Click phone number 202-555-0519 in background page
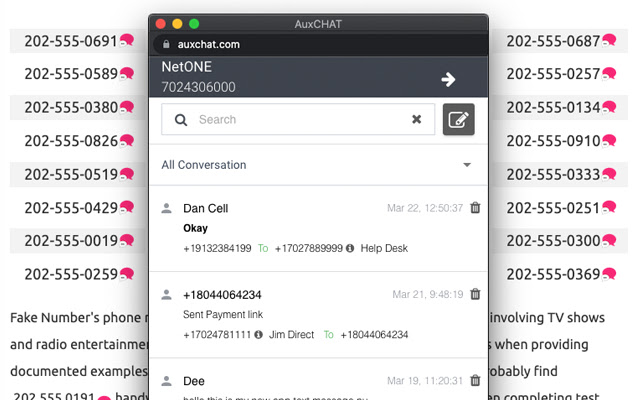This screenshot has height=400, width=640. pyautogui.click(x=71, y=174)
